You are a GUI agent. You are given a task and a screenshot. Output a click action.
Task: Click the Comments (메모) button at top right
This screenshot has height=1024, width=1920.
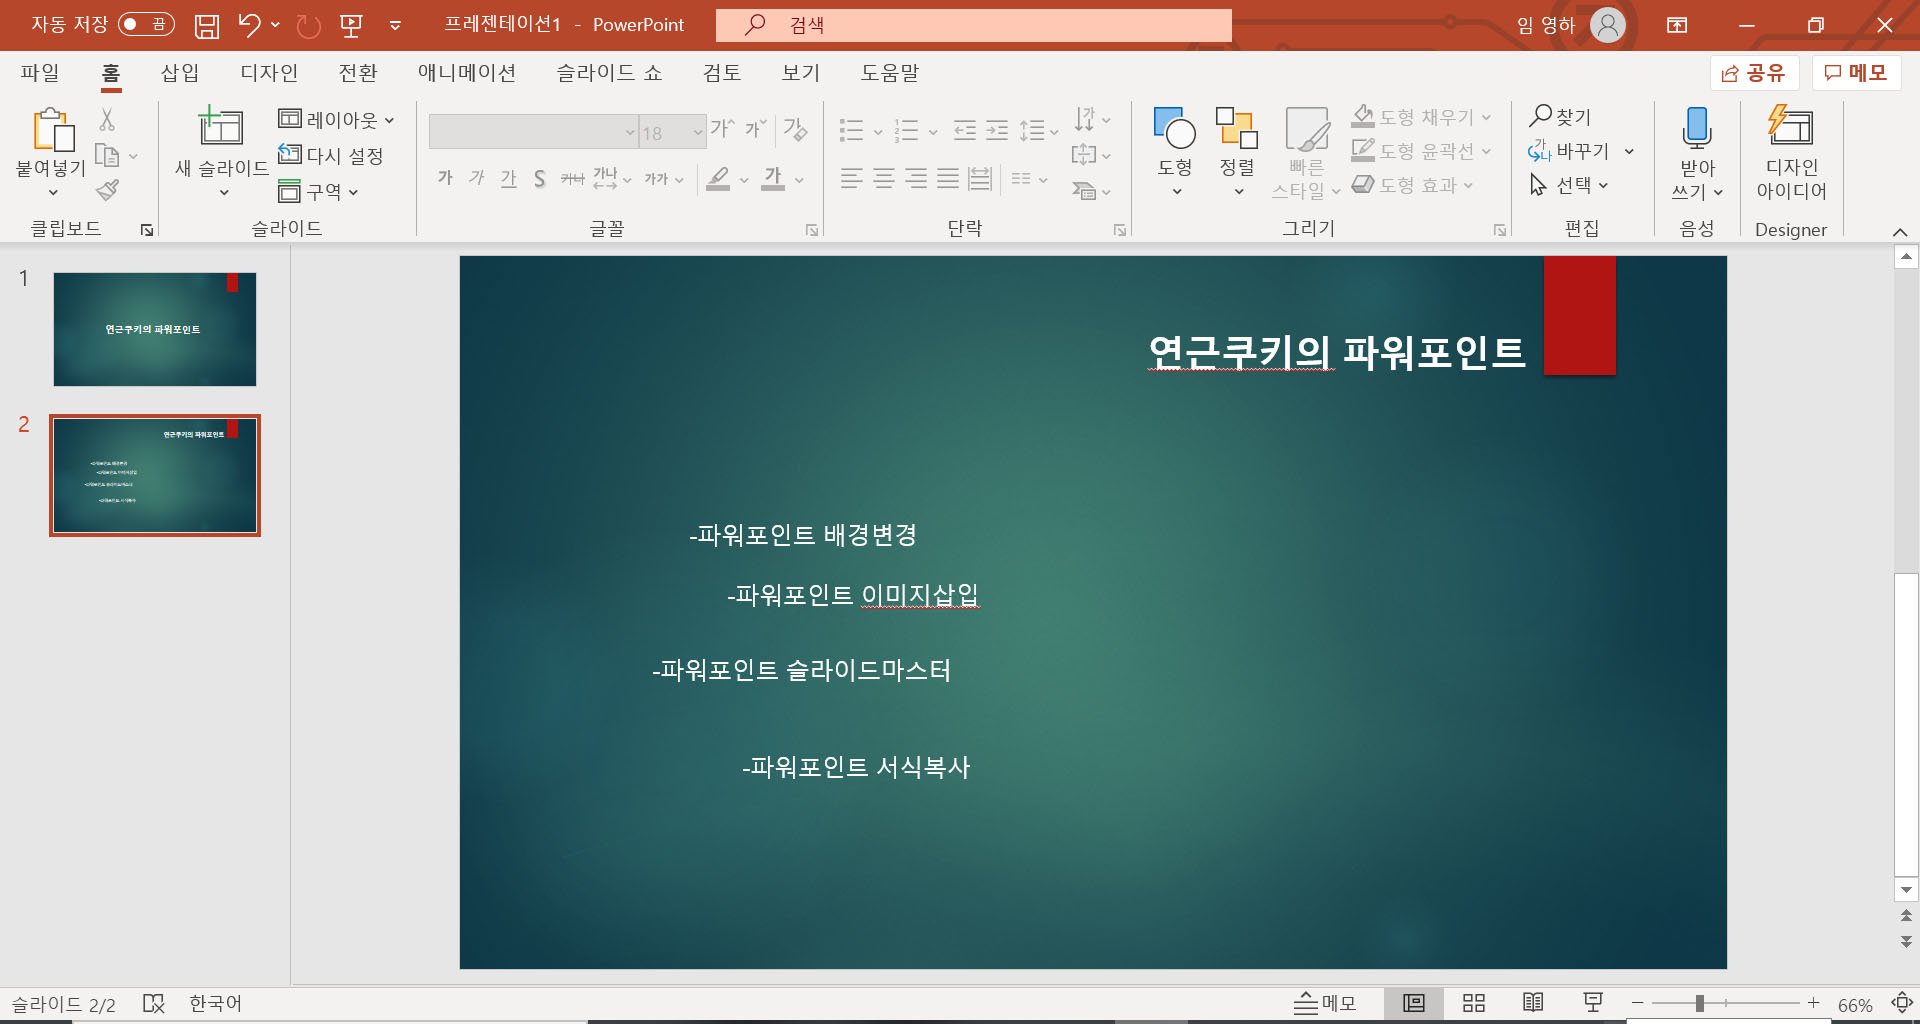(1856, 72)
